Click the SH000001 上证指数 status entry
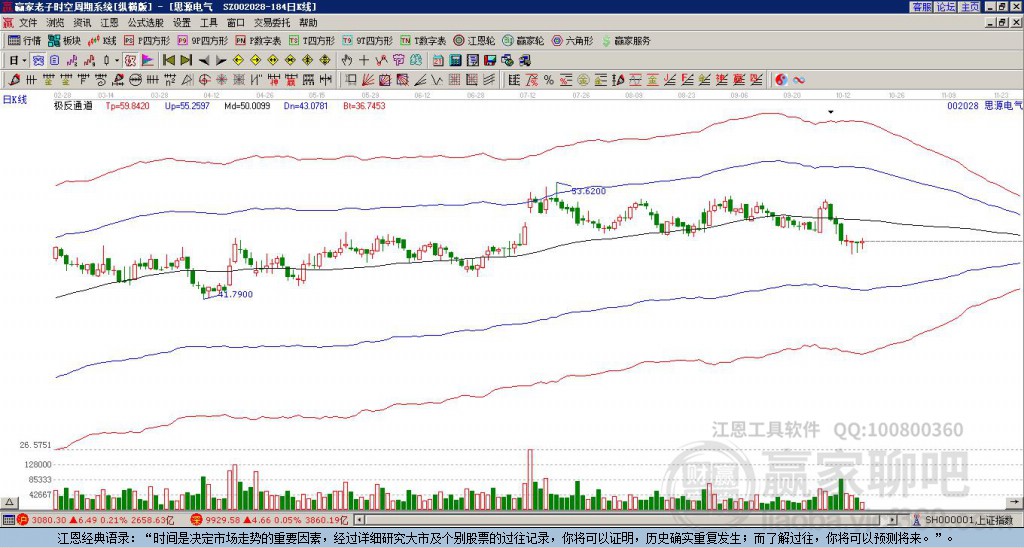 [964, 520]
